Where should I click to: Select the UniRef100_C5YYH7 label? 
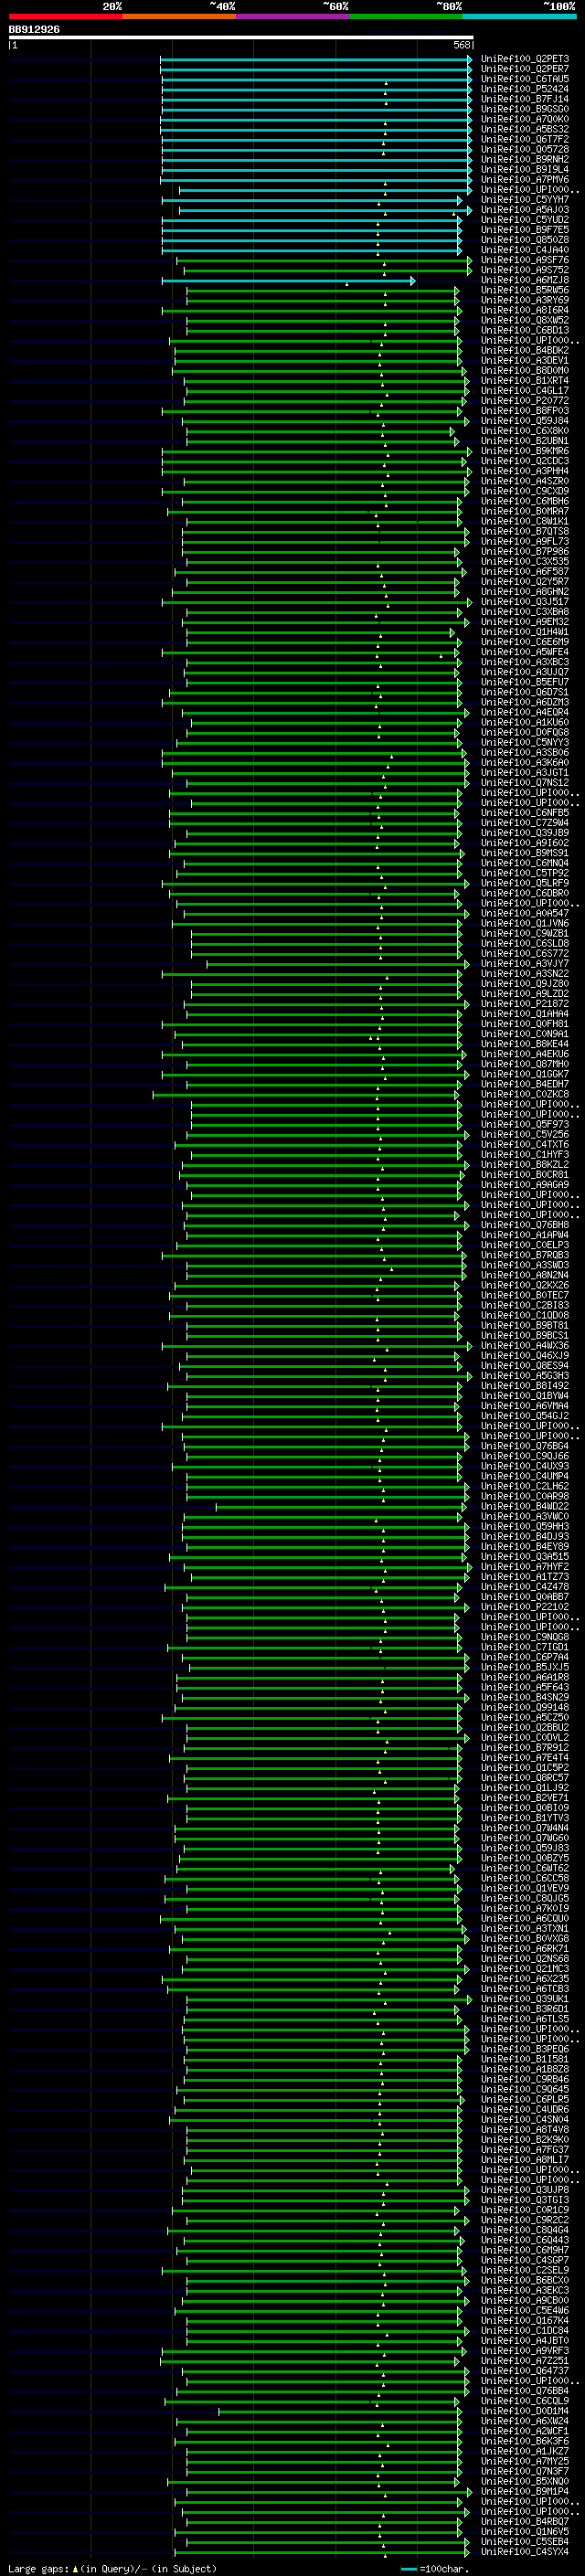(x=525, y=200)
